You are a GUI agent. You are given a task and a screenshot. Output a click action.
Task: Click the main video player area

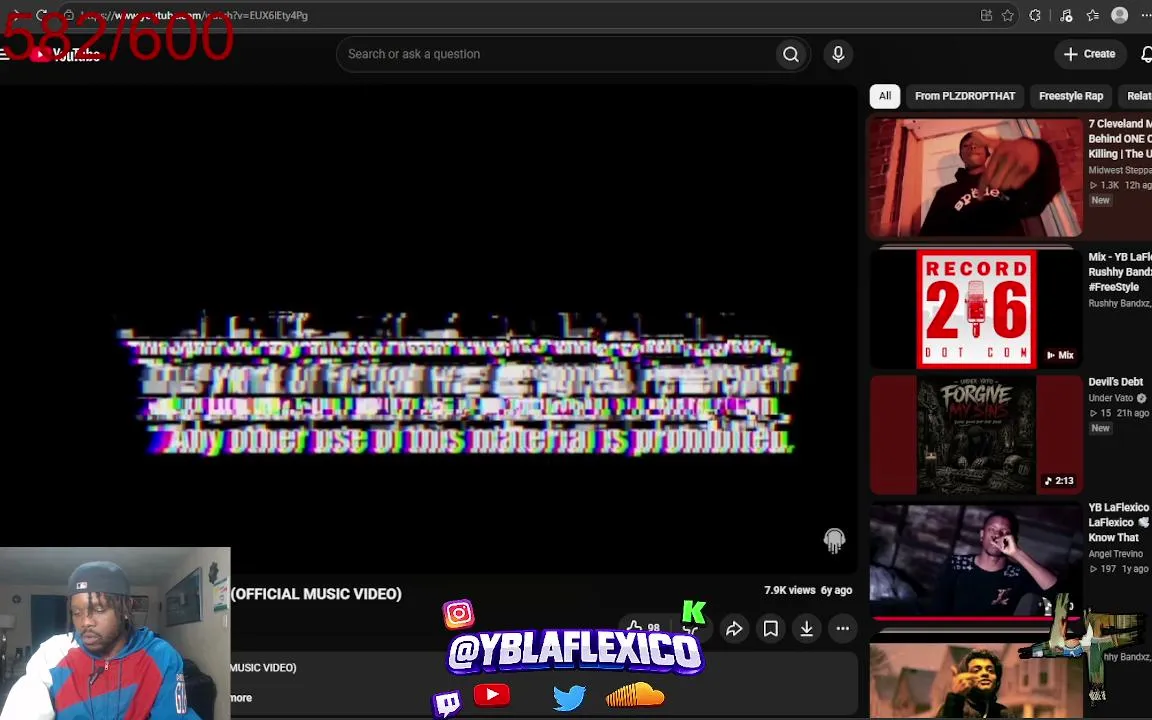pos(428,329)
